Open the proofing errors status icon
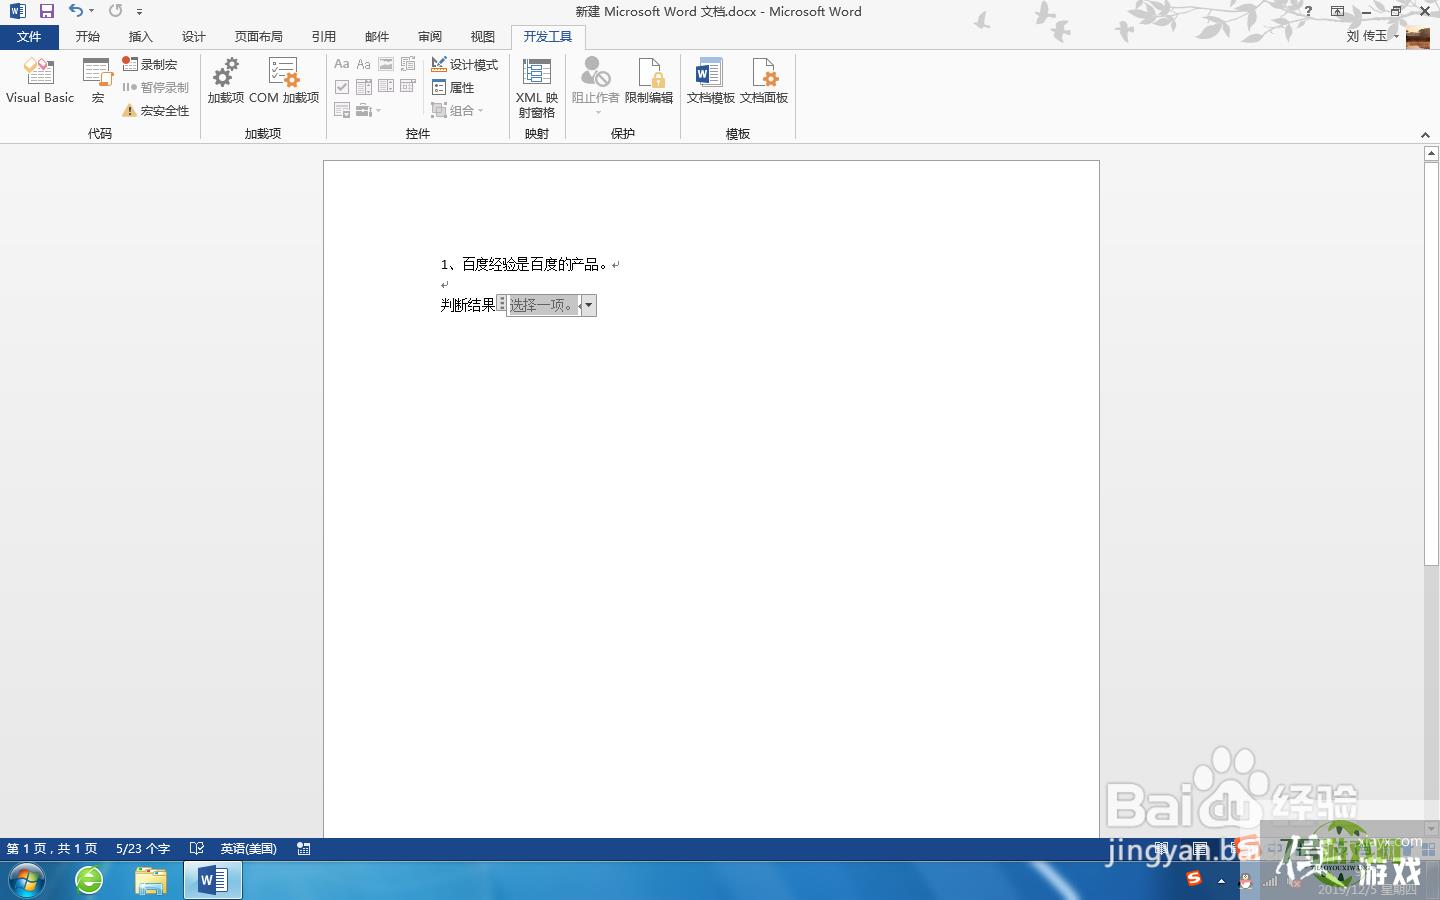 (197, 848)
